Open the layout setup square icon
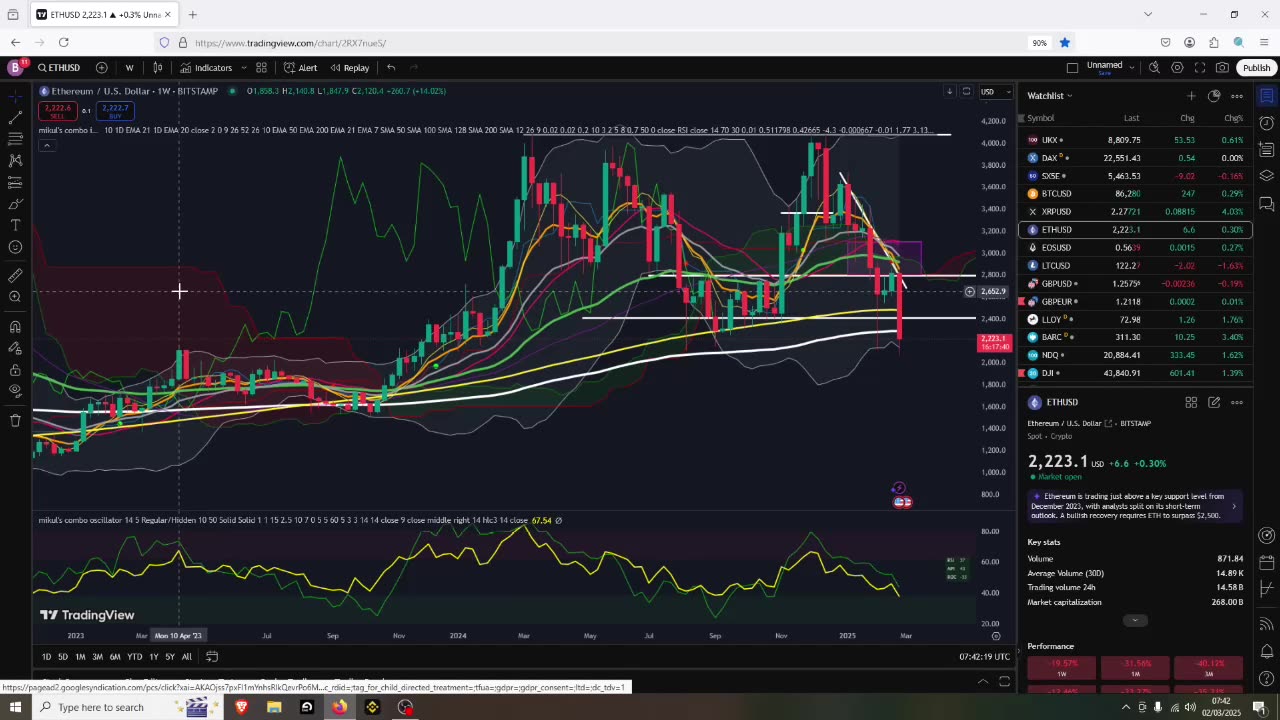 [x=1072, y=68]
